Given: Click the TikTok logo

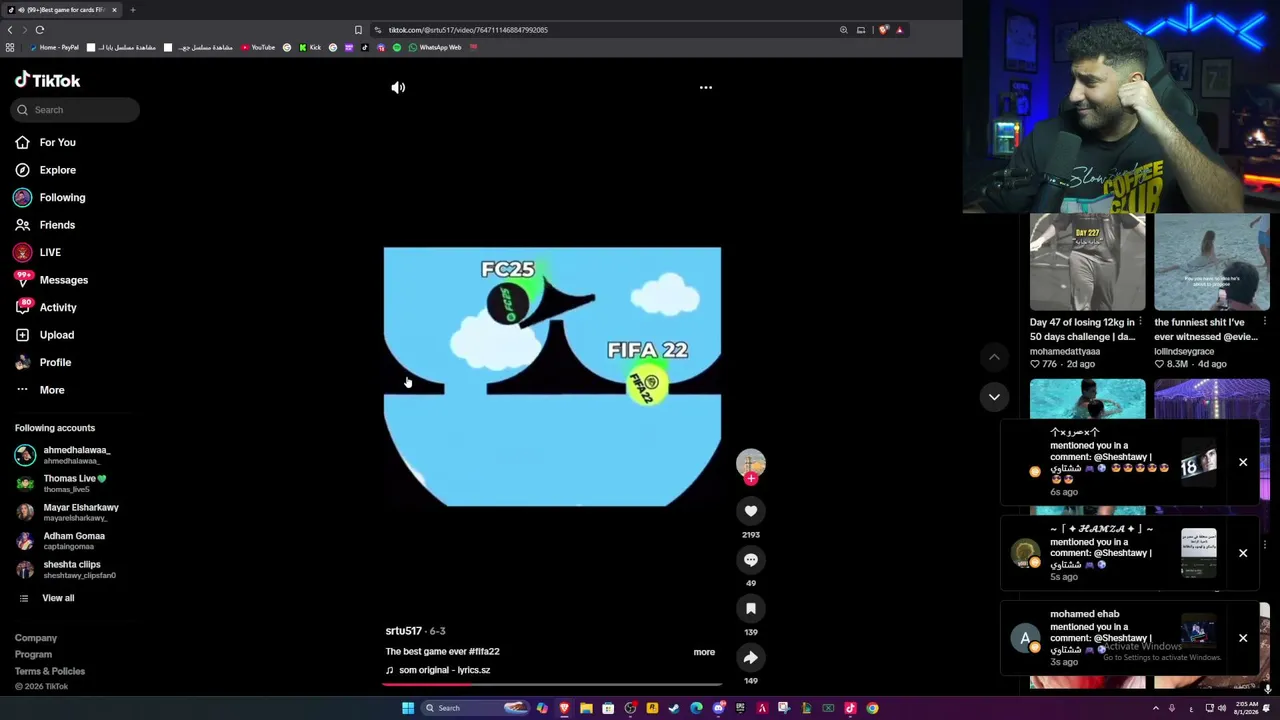Looking at the screenshot, I should tap(48, 80).
